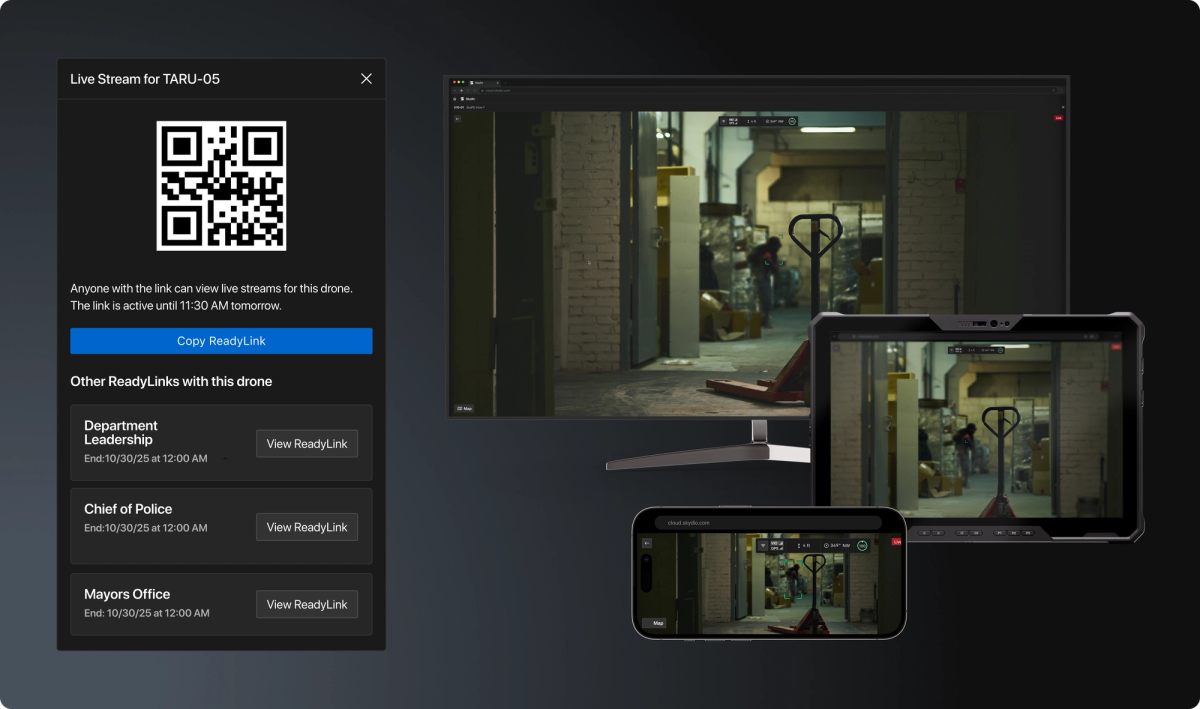Click the home icon in the browser toolbar

tap(474, 90)
